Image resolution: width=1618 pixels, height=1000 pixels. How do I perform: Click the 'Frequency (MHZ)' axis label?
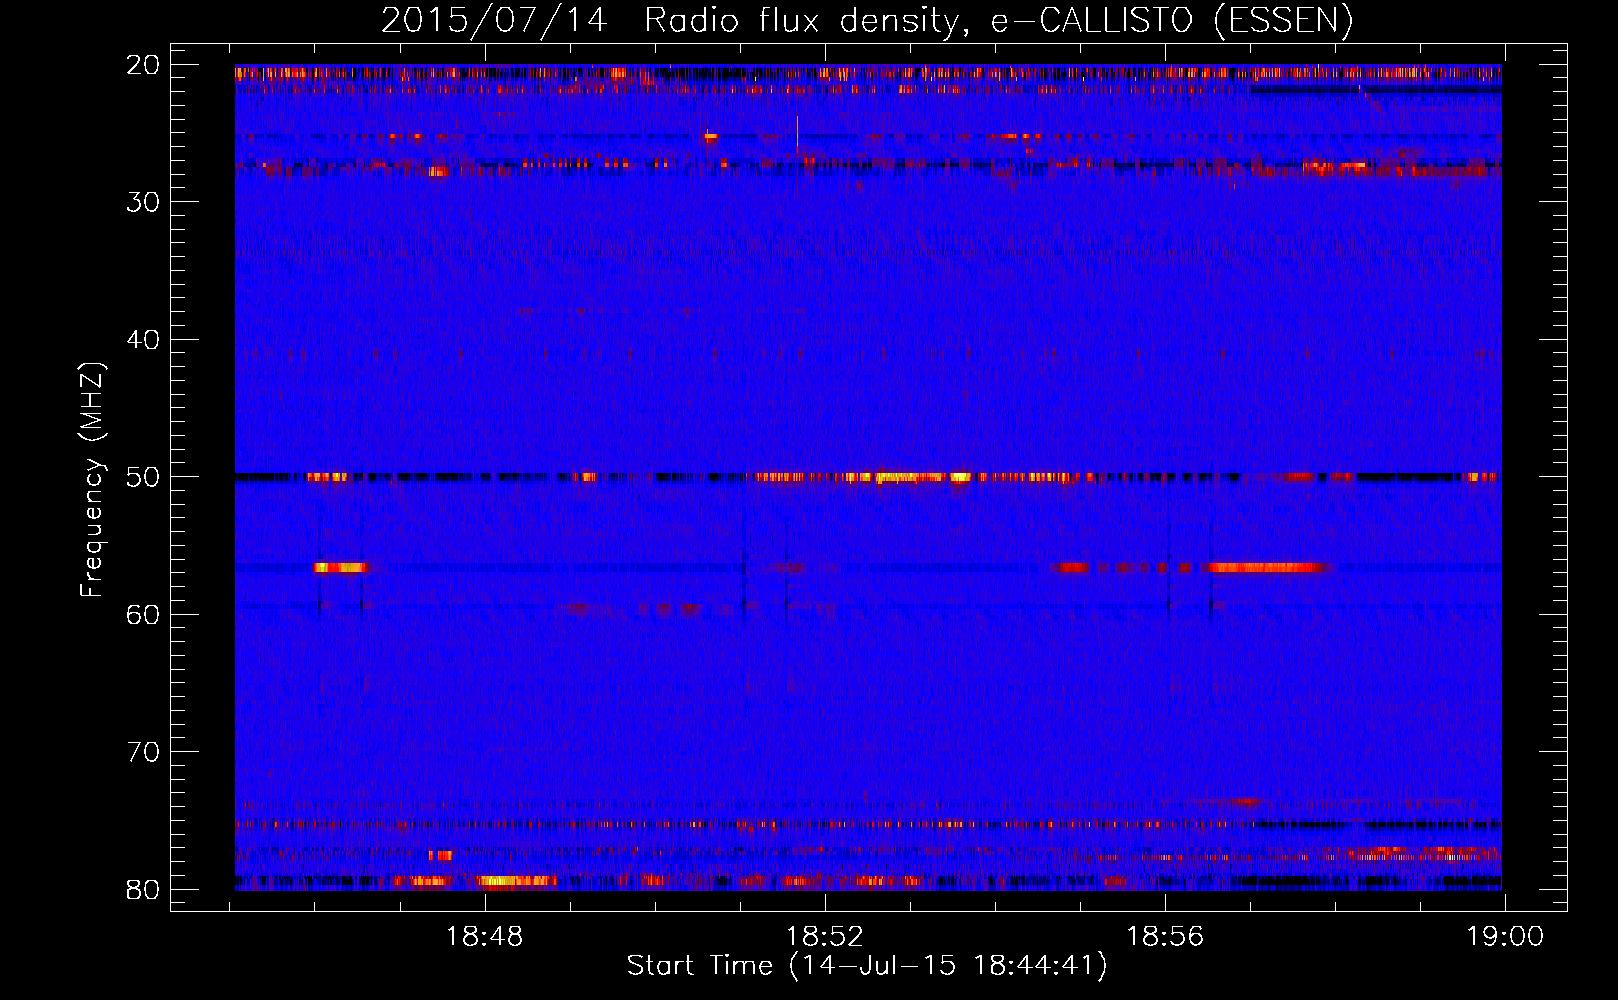coord(92,480)
